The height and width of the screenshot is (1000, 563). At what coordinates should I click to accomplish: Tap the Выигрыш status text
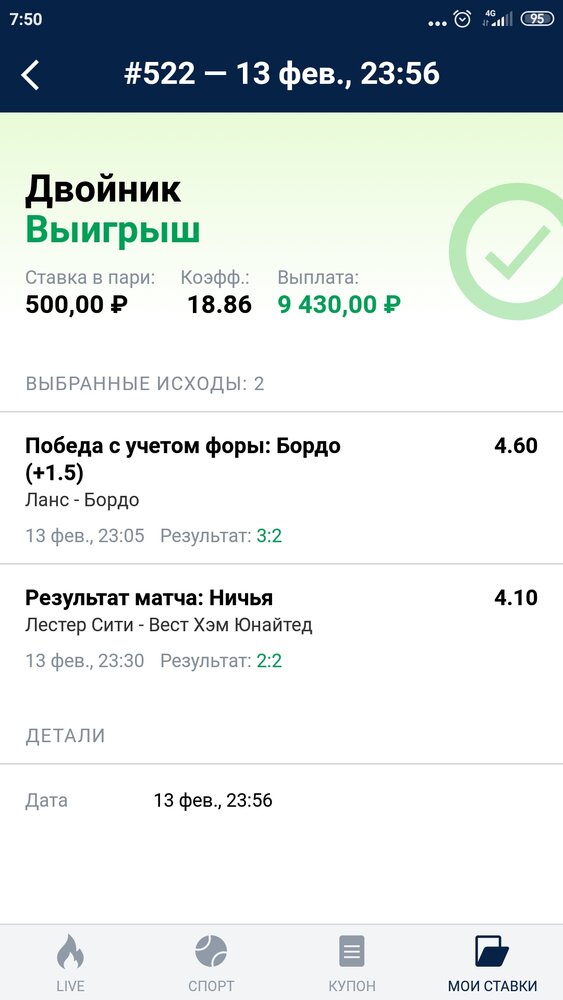[113, 231]
